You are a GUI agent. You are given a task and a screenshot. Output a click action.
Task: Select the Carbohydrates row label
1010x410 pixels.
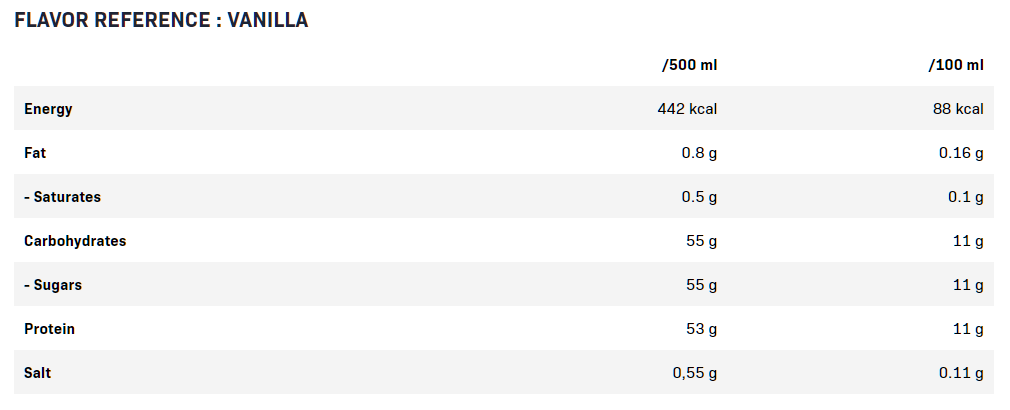click(x=75, y=241)
